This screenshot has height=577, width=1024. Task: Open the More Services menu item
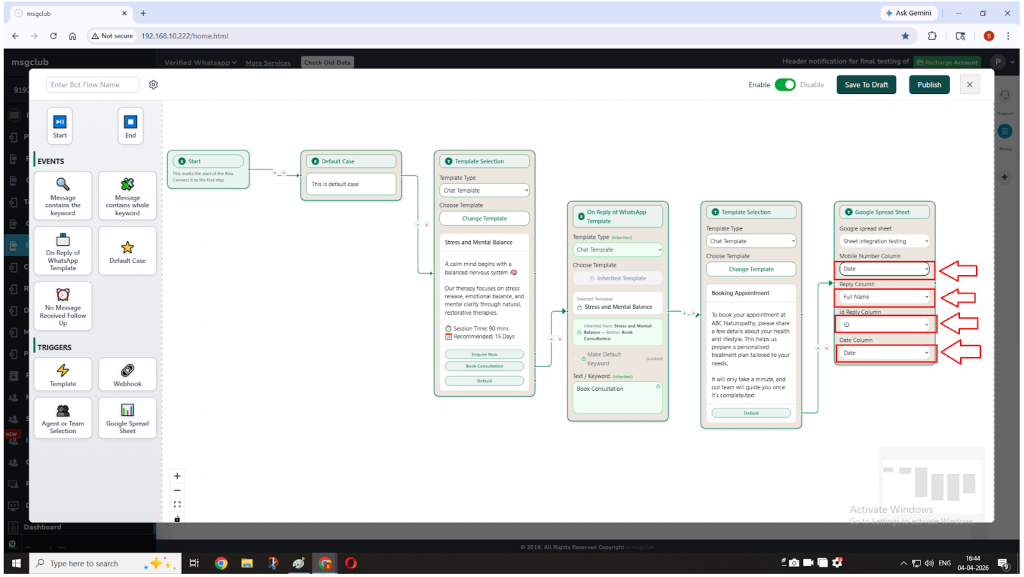pos(268,62)
